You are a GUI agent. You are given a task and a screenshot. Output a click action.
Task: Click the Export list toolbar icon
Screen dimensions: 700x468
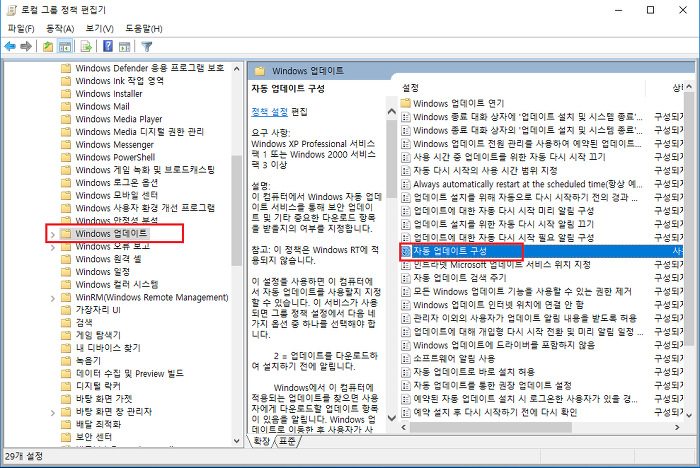coord(85,45)
